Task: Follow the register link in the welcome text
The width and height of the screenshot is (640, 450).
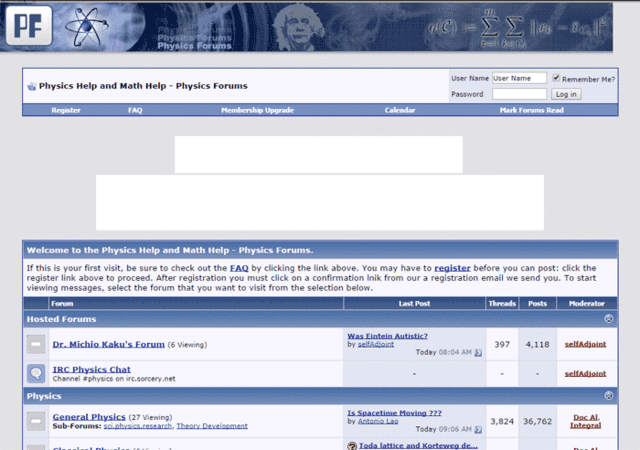Action: pyautogui.click(x=452, y=268)
